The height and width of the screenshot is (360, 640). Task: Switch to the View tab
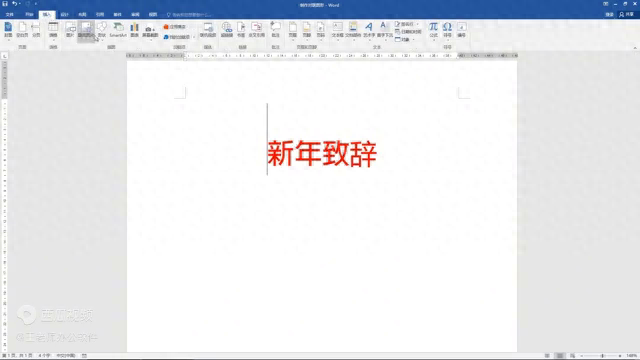coord(153,14)
